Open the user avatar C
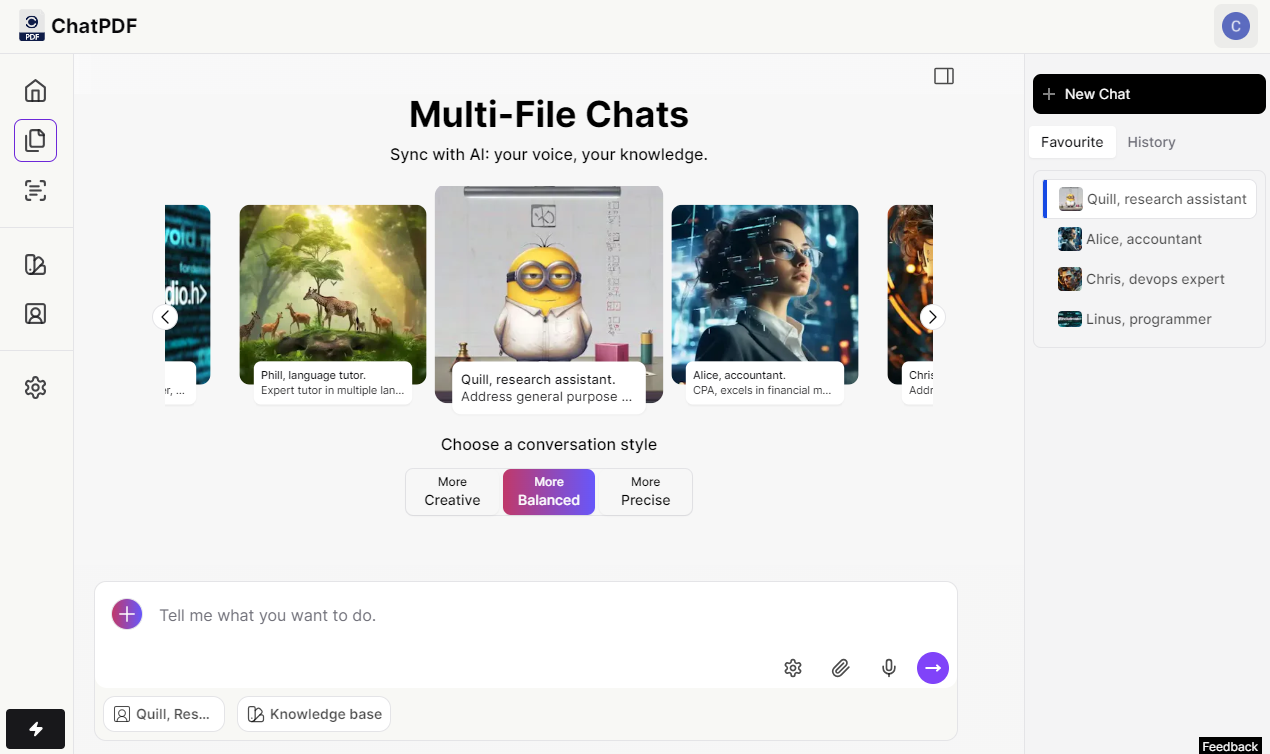The image size is (1270, 754). [x=1236, y=26]
